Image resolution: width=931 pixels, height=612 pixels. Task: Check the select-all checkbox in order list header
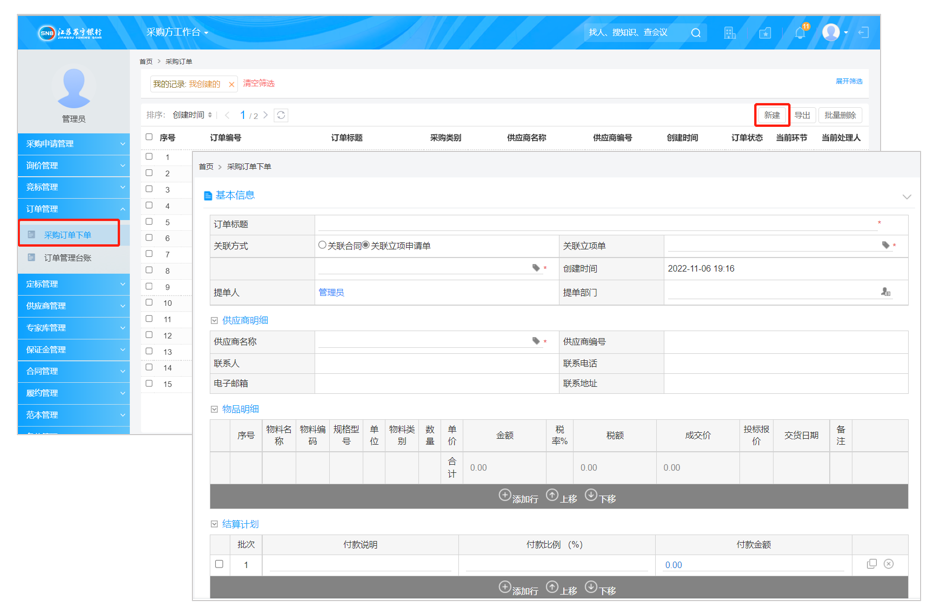pyautogui.click(x=149, y=138)
